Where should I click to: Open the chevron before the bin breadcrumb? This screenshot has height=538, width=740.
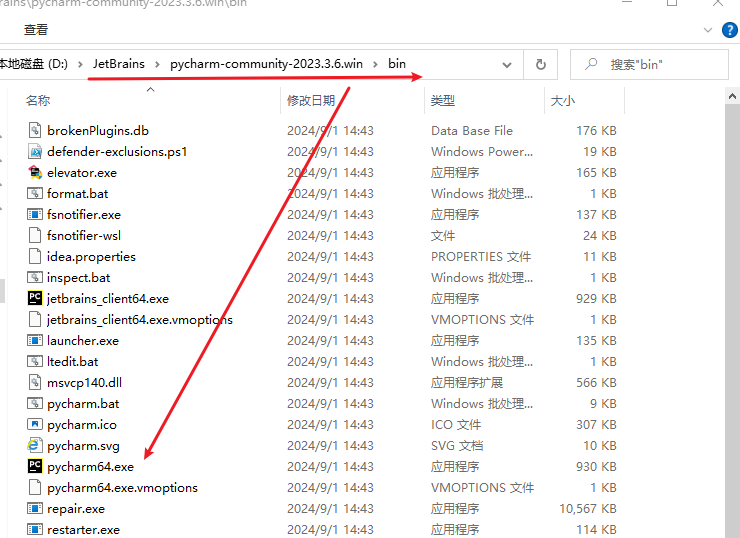[x=376, y=64]
